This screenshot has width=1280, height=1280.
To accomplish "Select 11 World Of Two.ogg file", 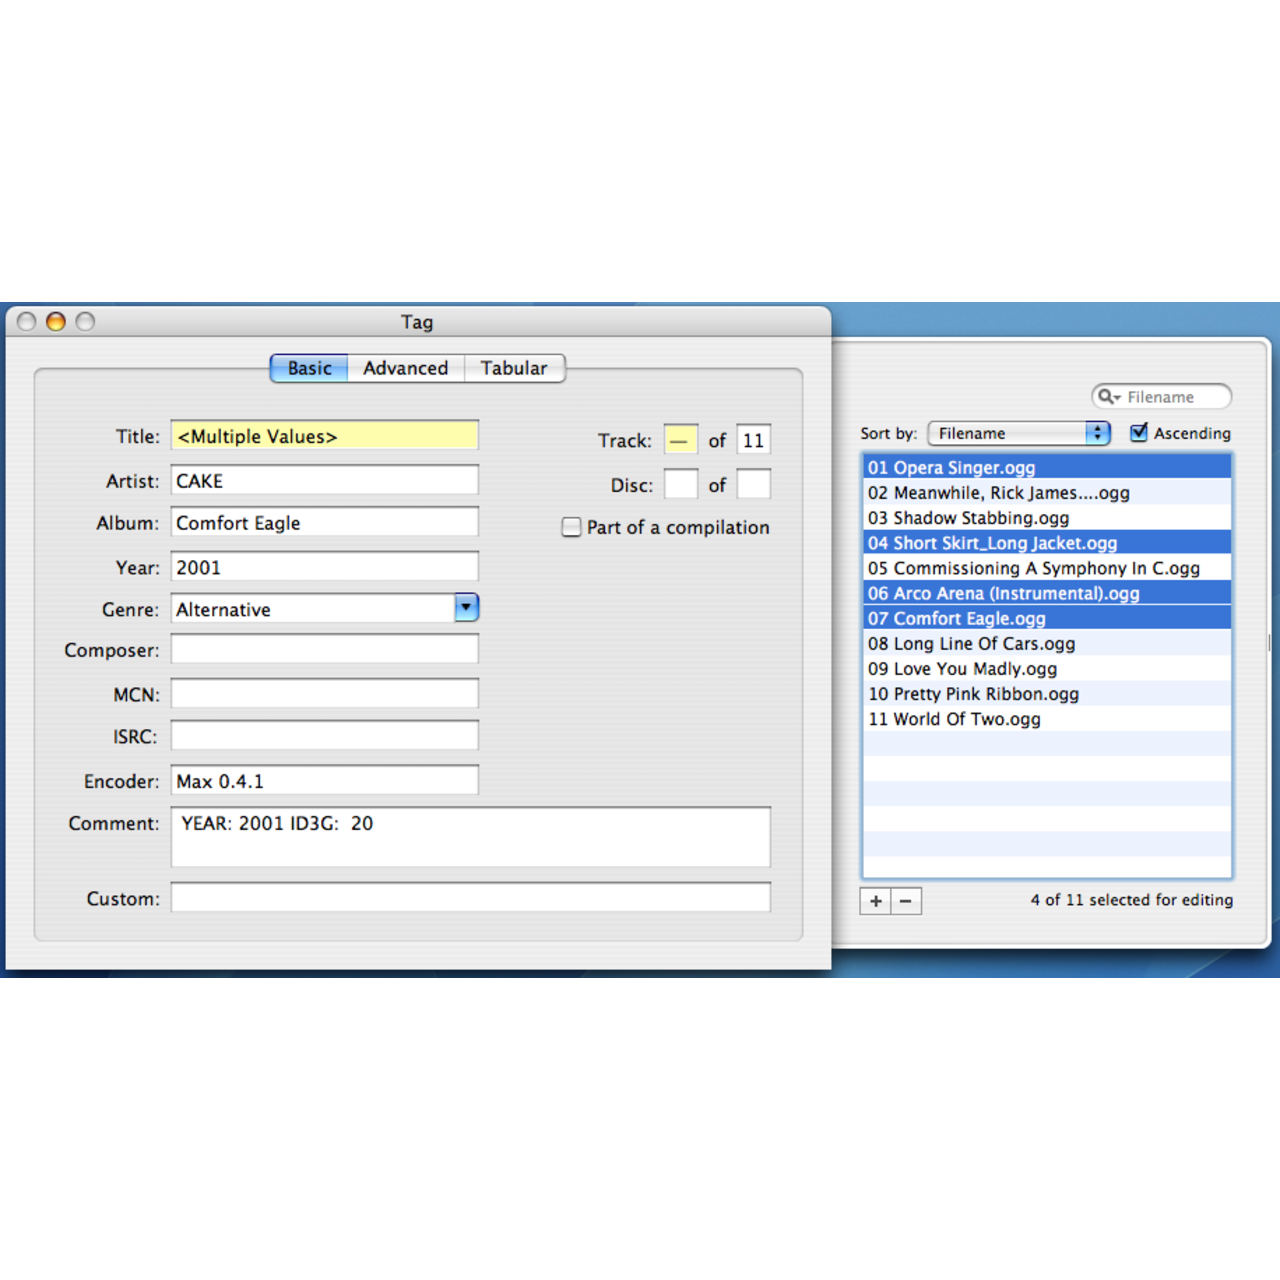I will click(954, 719).
